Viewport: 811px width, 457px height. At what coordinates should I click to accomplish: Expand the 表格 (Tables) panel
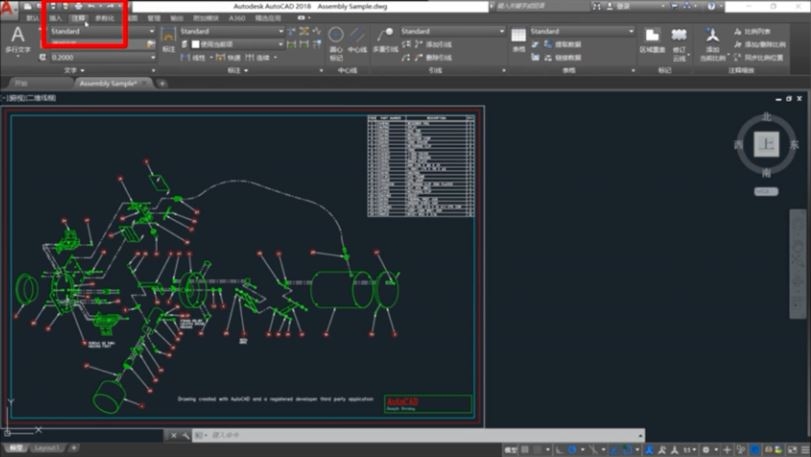pos(569,70)
